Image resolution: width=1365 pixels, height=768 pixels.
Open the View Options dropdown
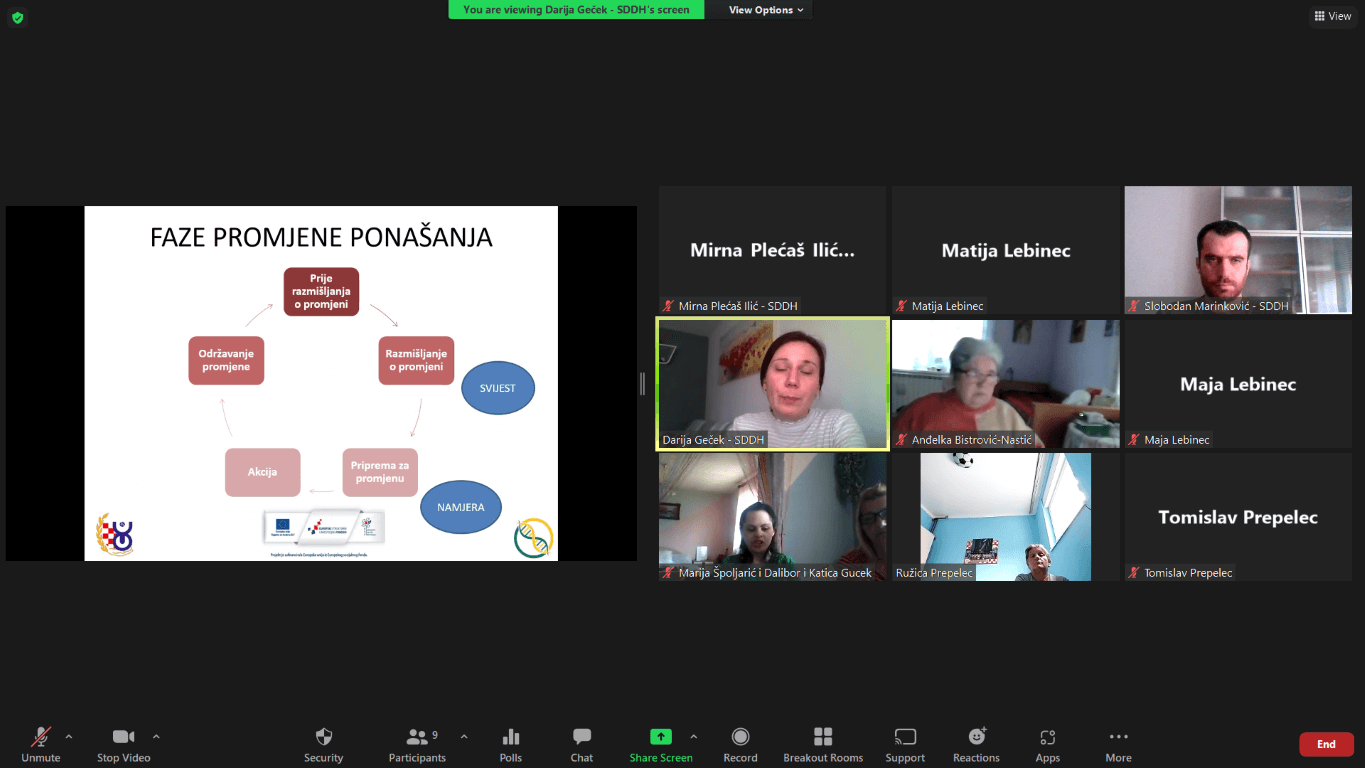(x=766, y=10)
